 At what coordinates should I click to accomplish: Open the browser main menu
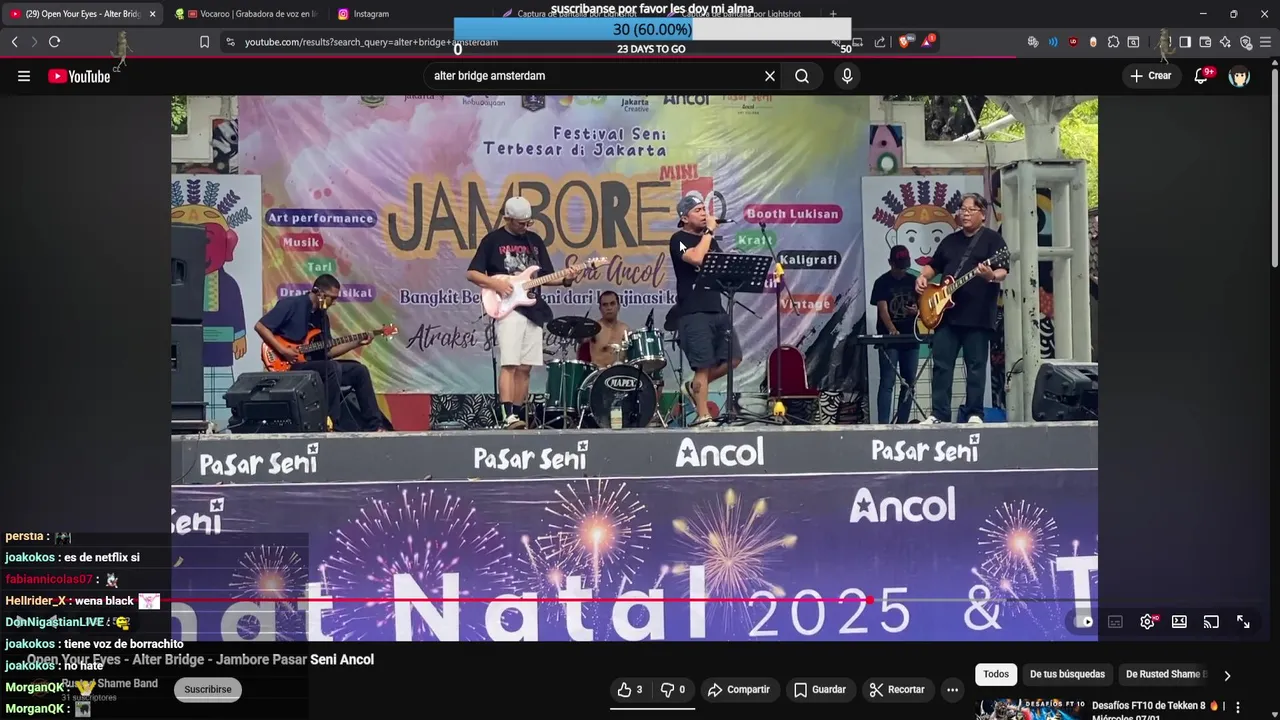coord(1266,42)
